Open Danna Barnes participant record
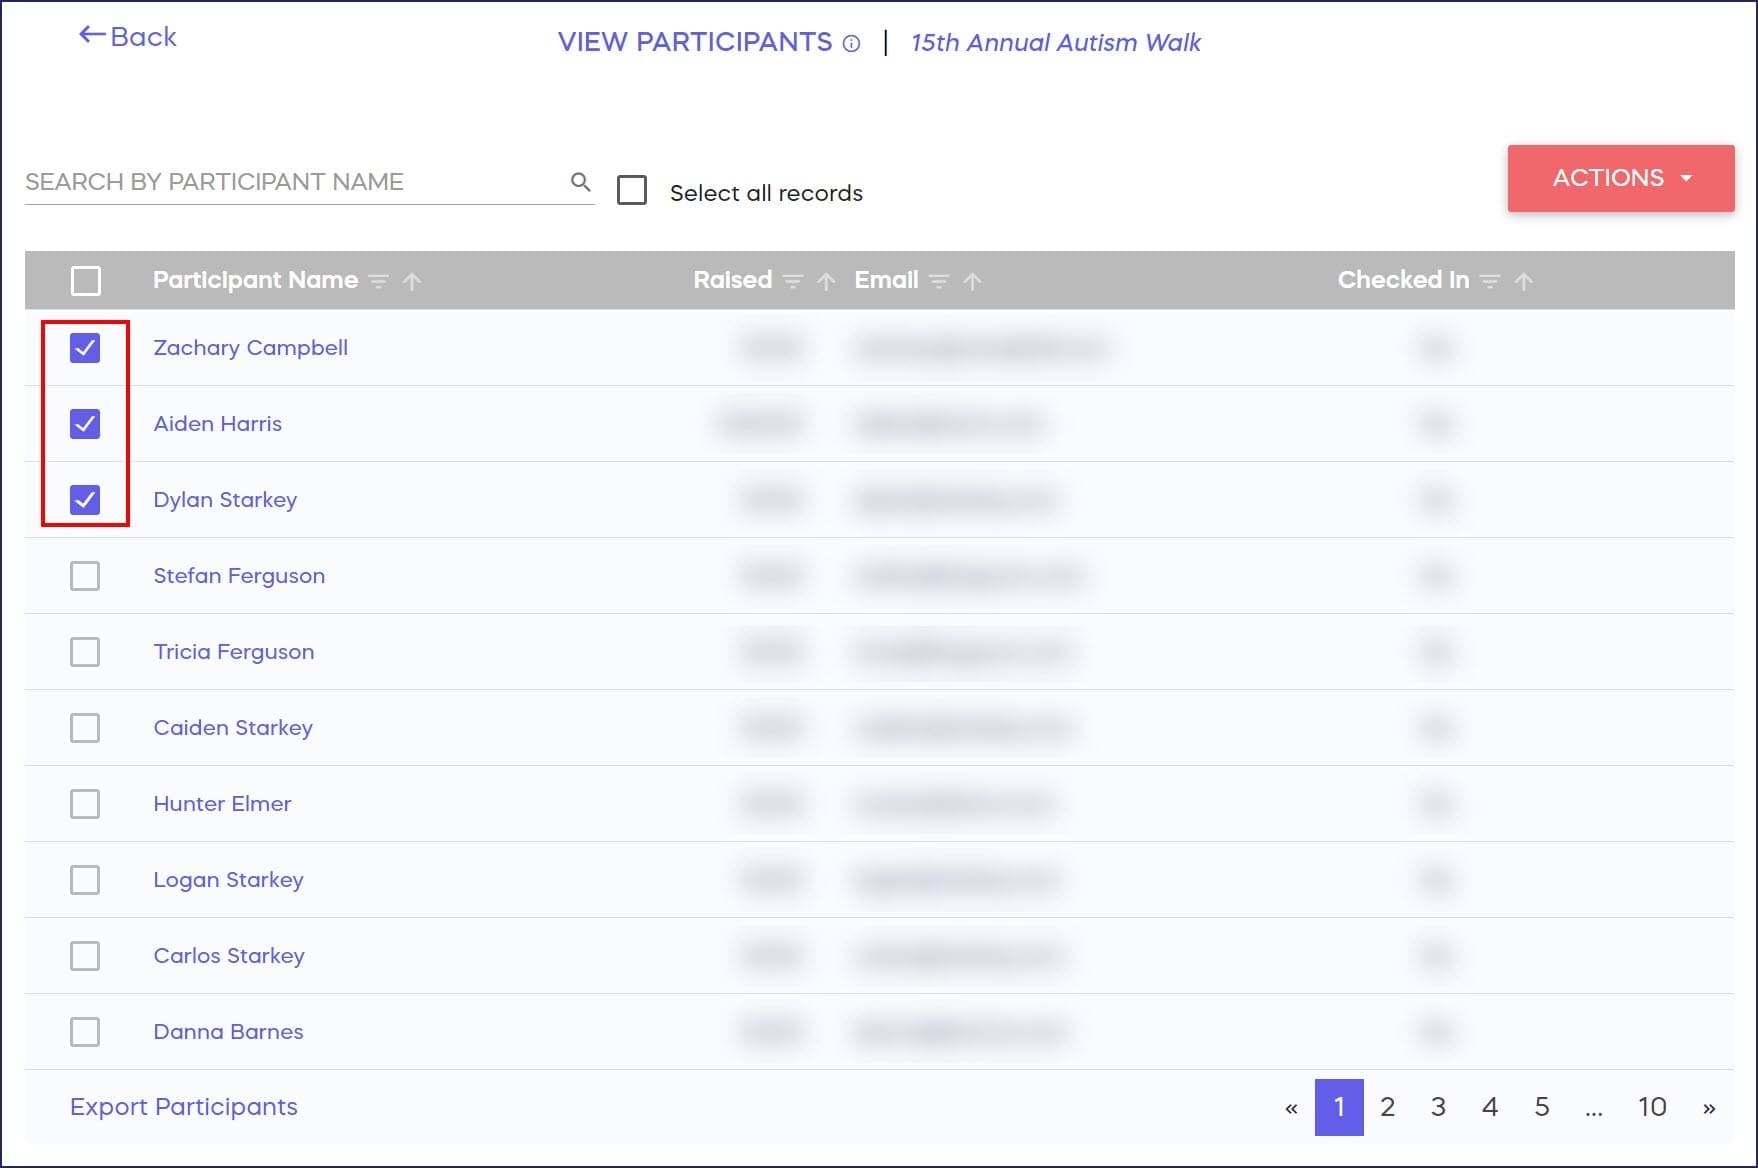1758x1168 pixels. click(228, 1032)
